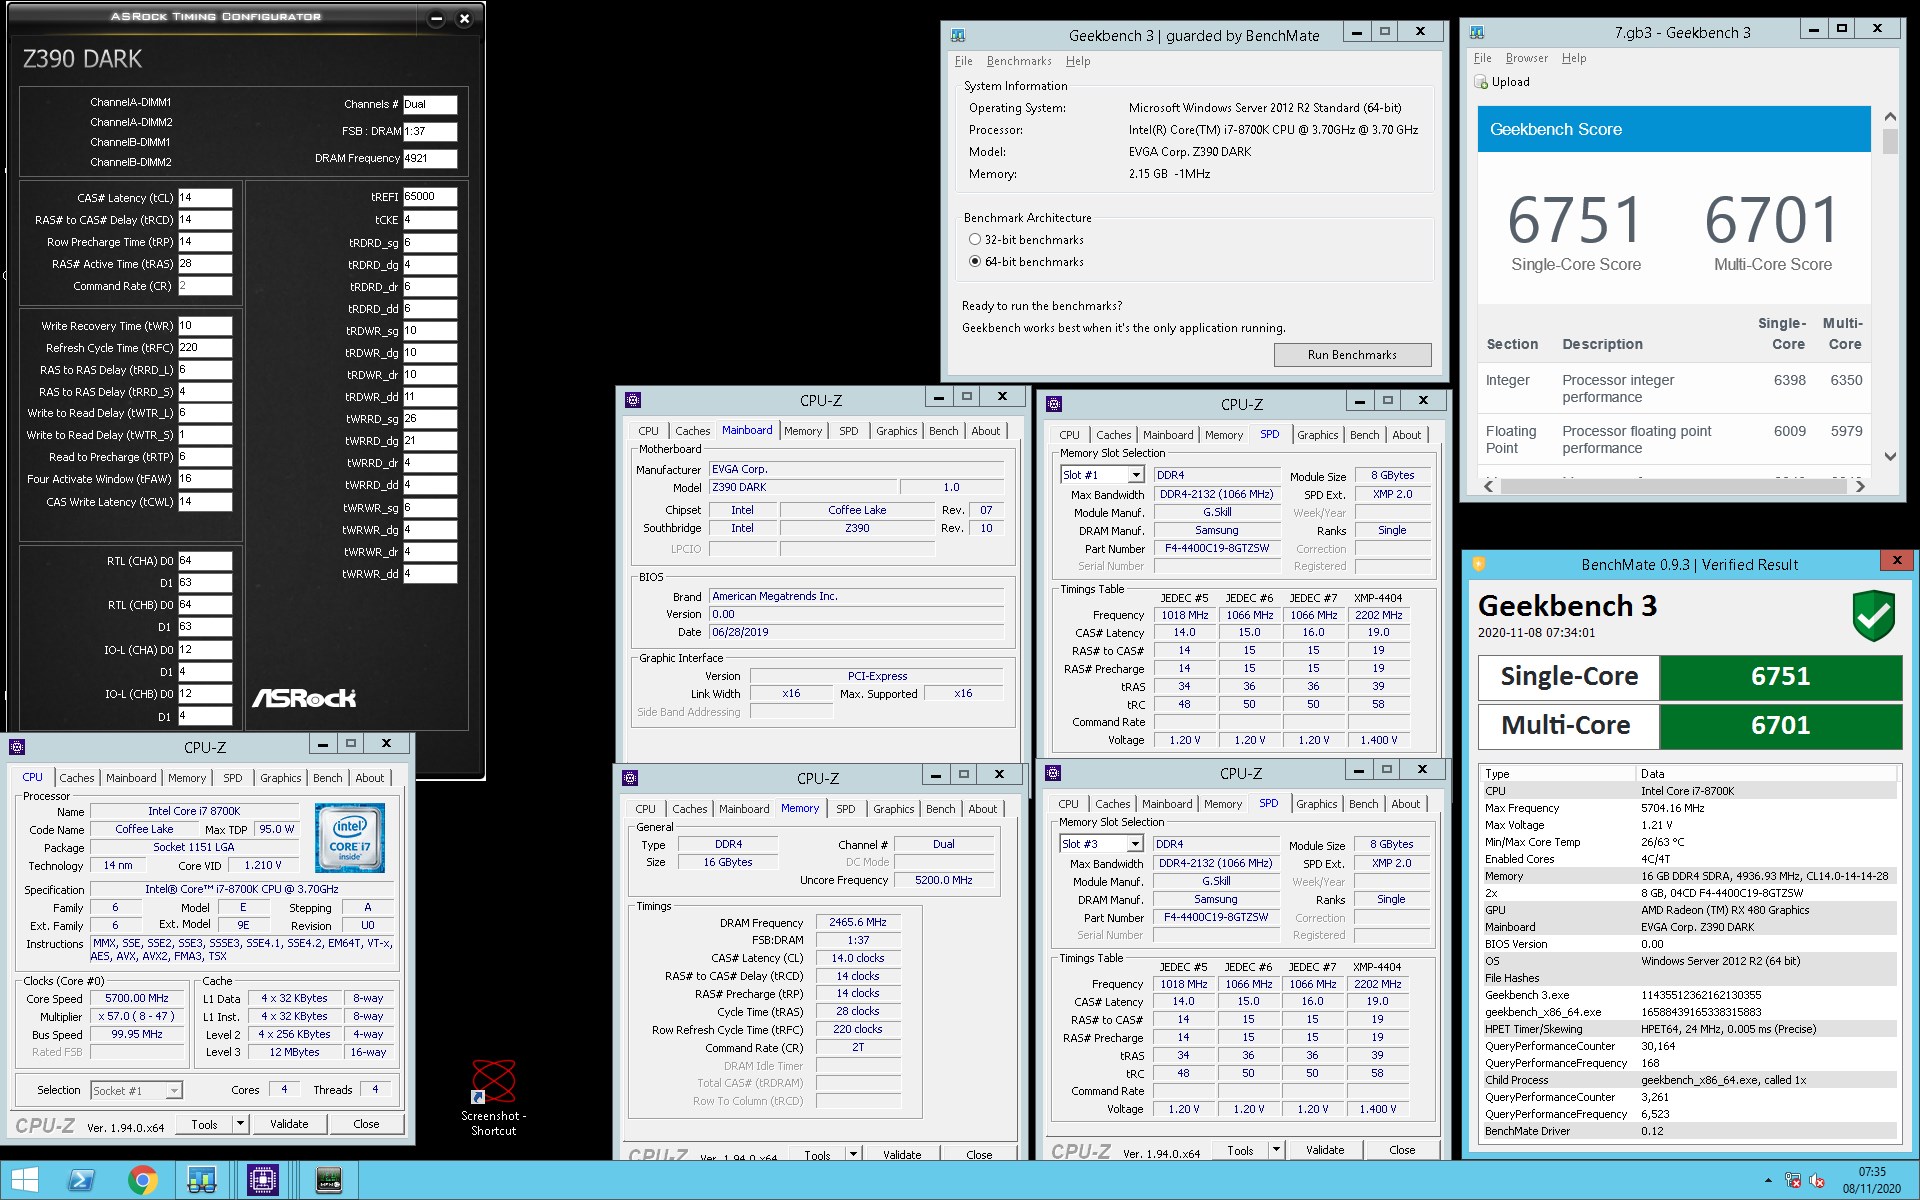The image size is (1920, 1200).
Task: Switch to SPD tab in CPU-Z CPU window
Action: point(233,778)
